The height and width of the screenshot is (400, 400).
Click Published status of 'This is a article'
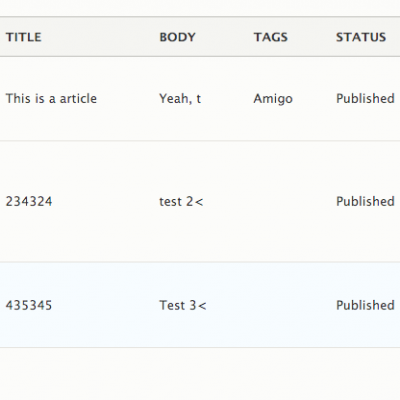coord(365,99)
